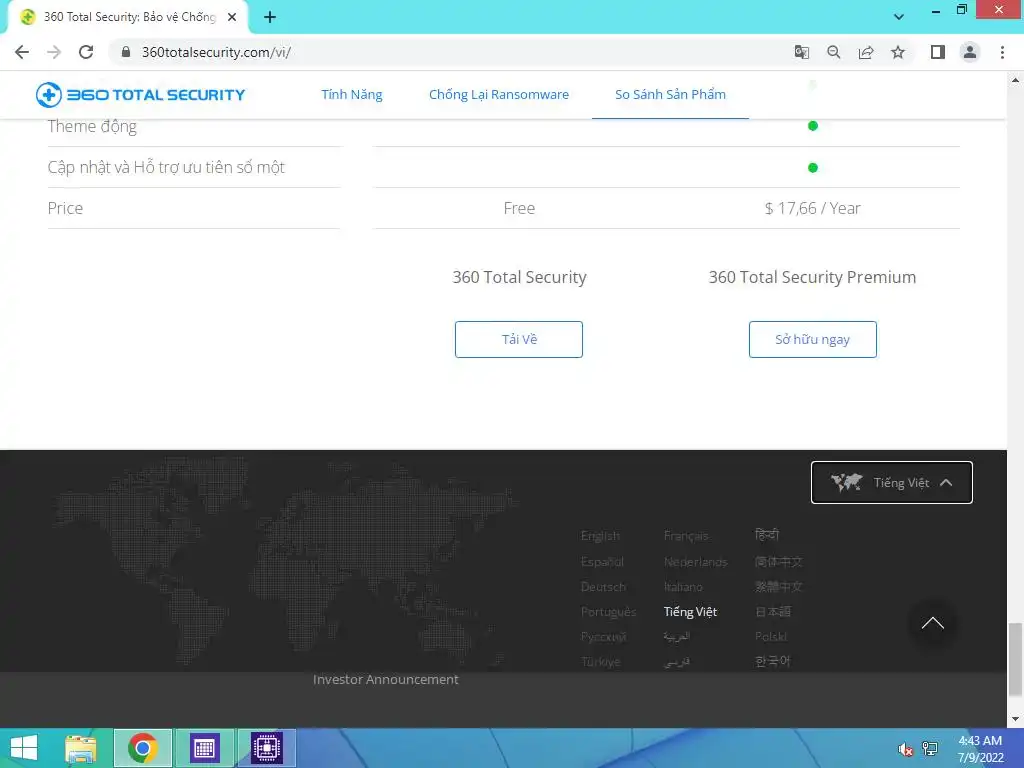This screenshot has width=1024, height=768.
Task: Click the 360 Total Security logo
Action: (x=140, y=95)
